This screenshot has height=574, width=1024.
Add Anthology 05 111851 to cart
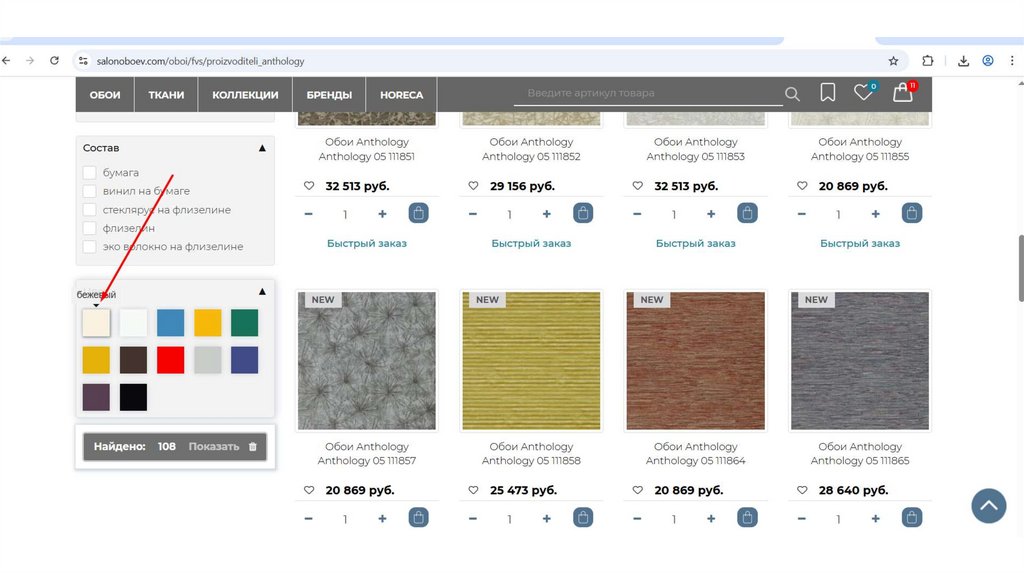click(419, 214)
